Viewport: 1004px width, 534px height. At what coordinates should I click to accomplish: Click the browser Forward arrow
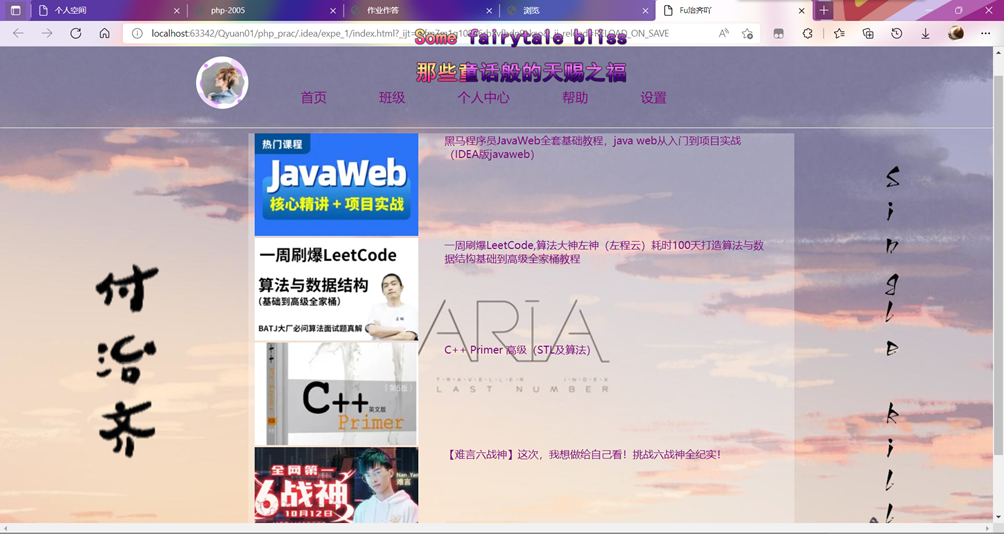[47, 33]
